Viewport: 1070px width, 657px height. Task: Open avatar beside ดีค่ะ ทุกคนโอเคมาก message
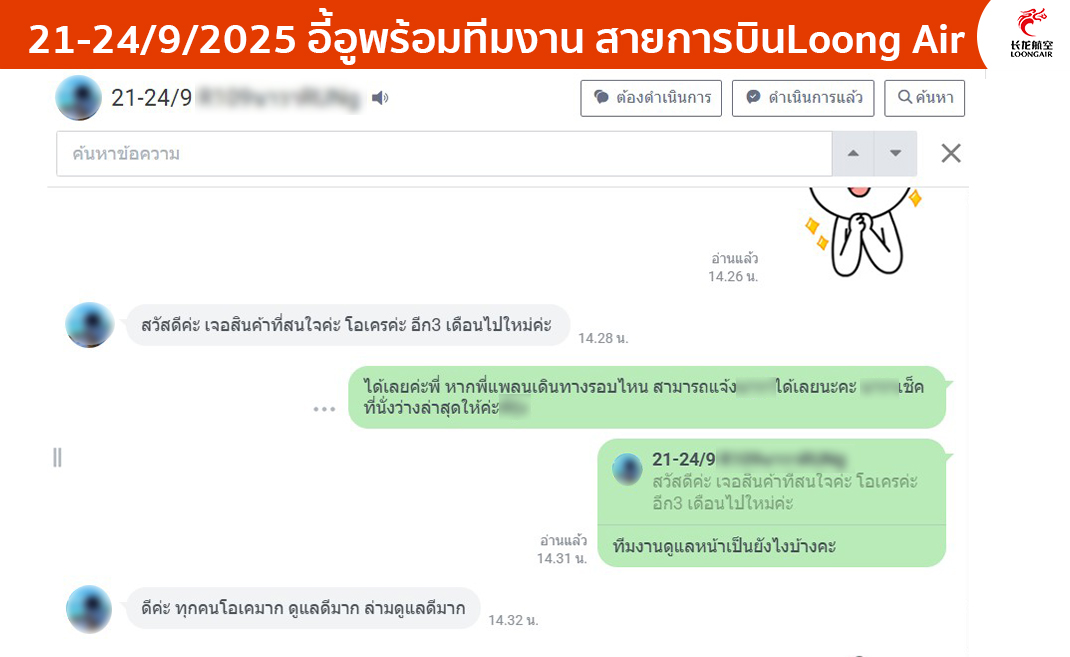pyautogui.click(x=89, y=609)
